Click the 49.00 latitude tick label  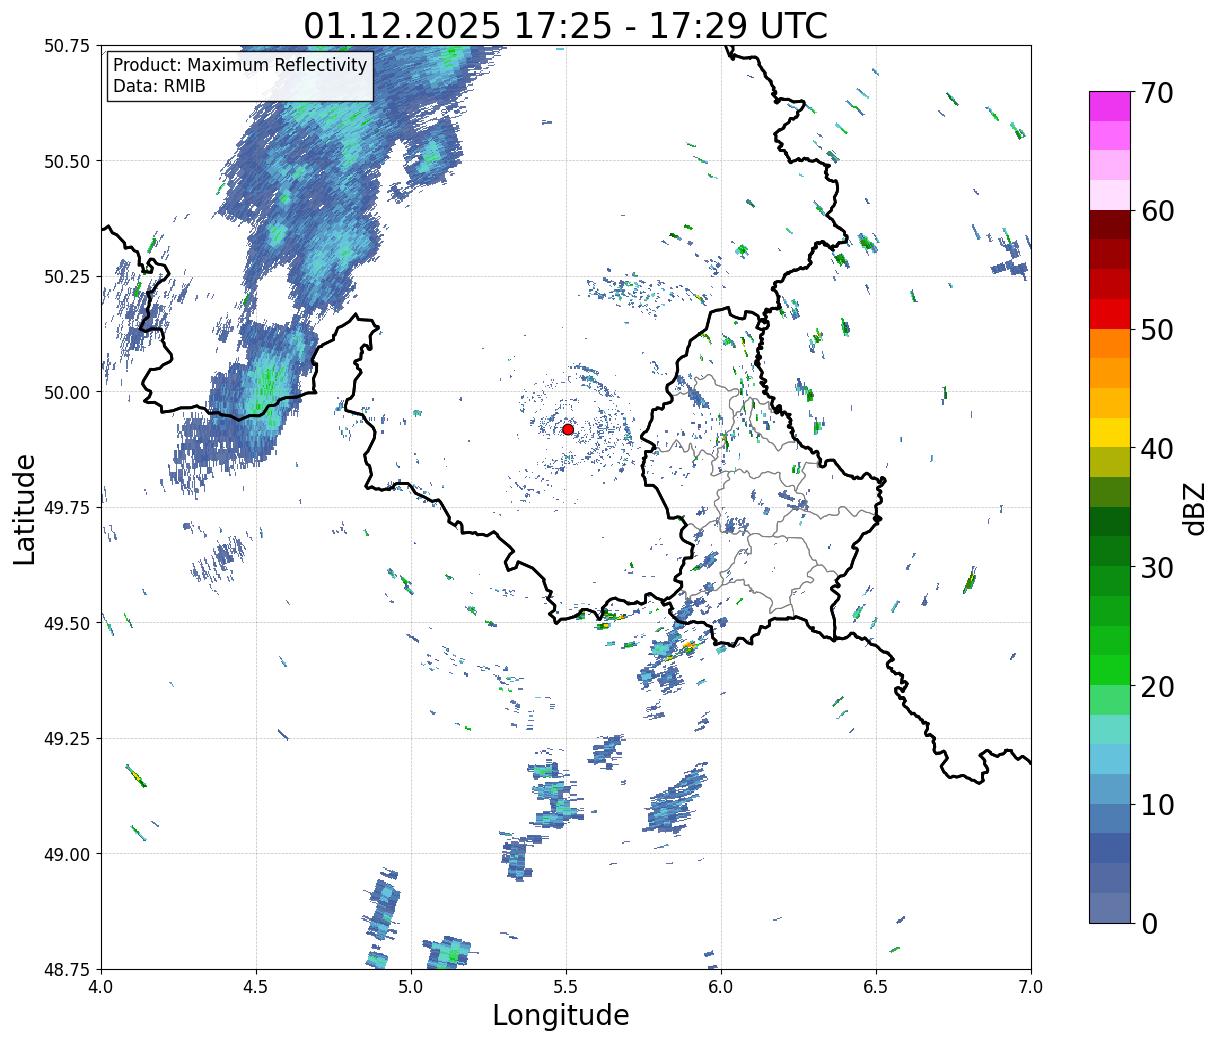click(67, 854)
